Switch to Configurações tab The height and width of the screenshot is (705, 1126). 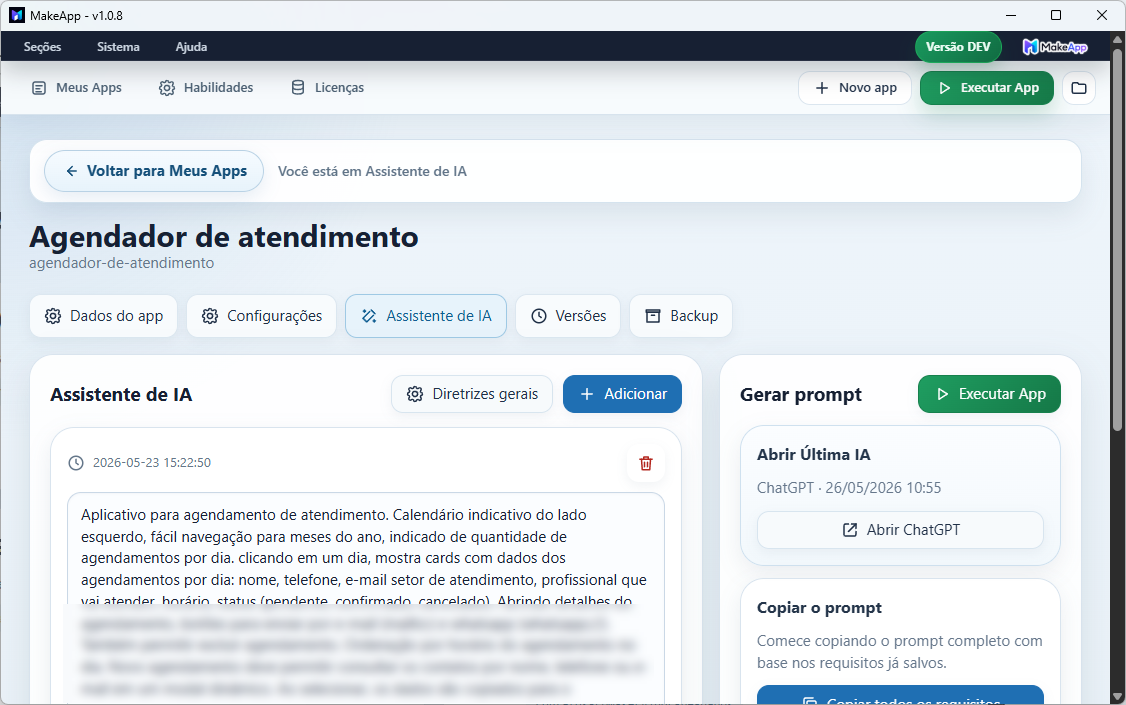click(261, 316)
